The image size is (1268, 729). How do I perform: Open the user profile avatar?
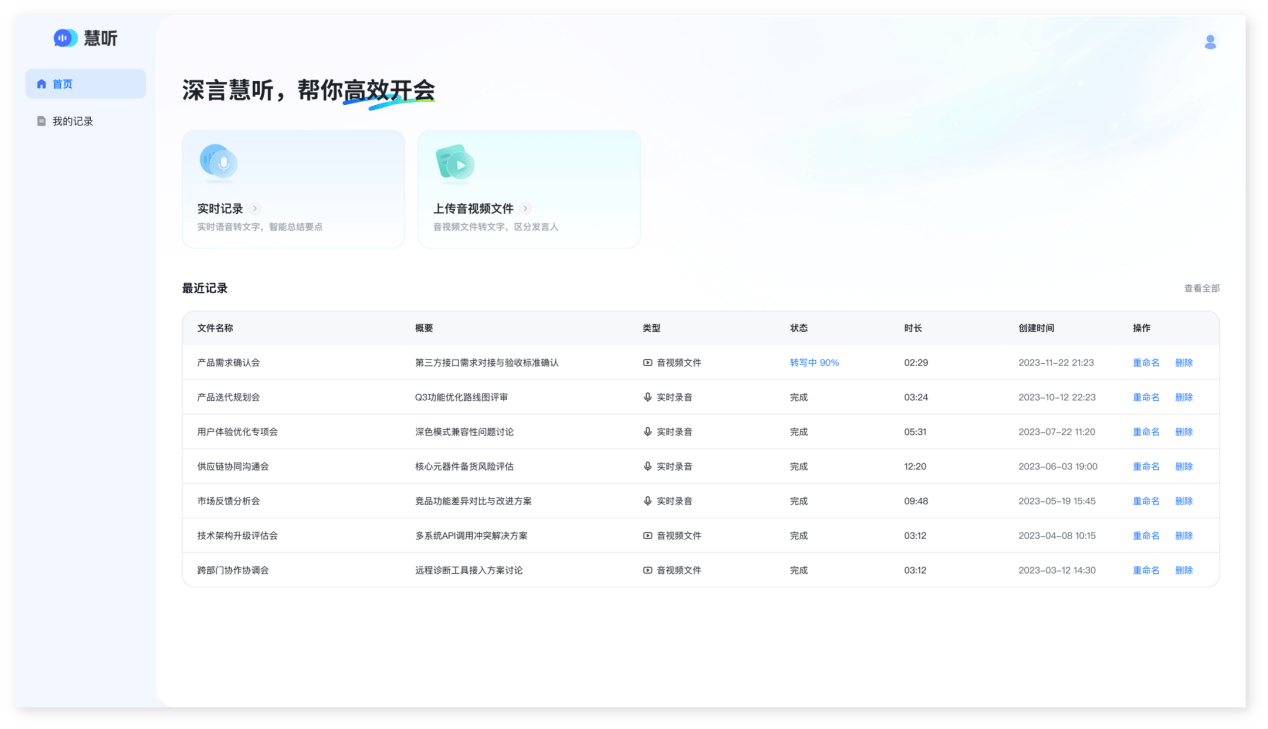coord(1210,42)
